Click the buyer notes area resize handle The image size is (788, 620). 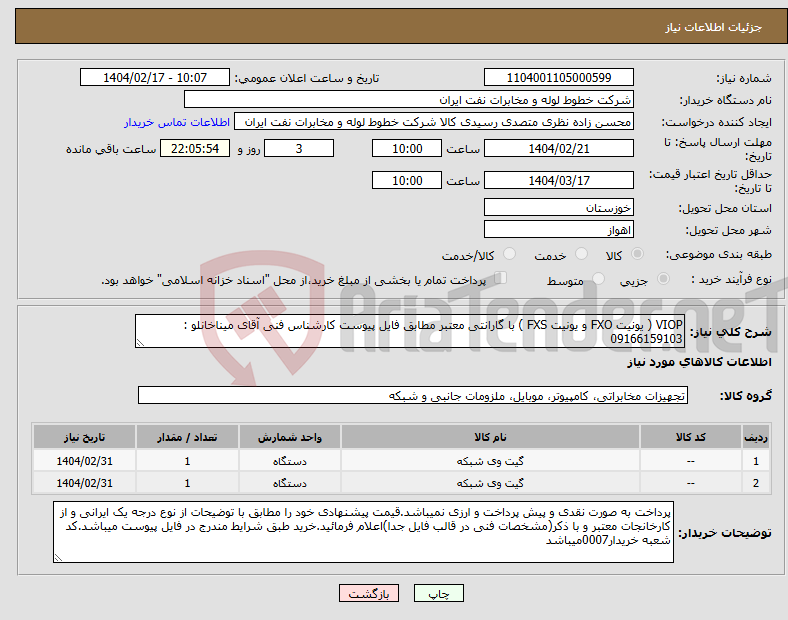pyautogui.click(x=58, y=558)
